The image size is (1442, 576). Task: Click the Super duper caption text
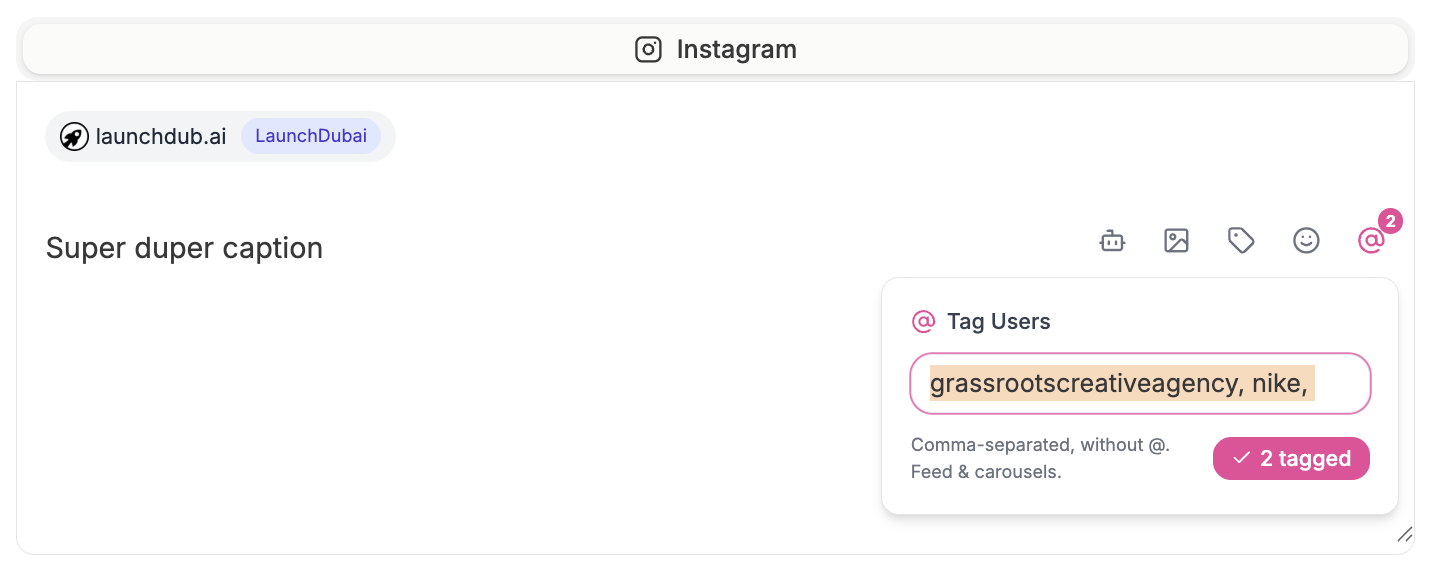coord(184,247)
